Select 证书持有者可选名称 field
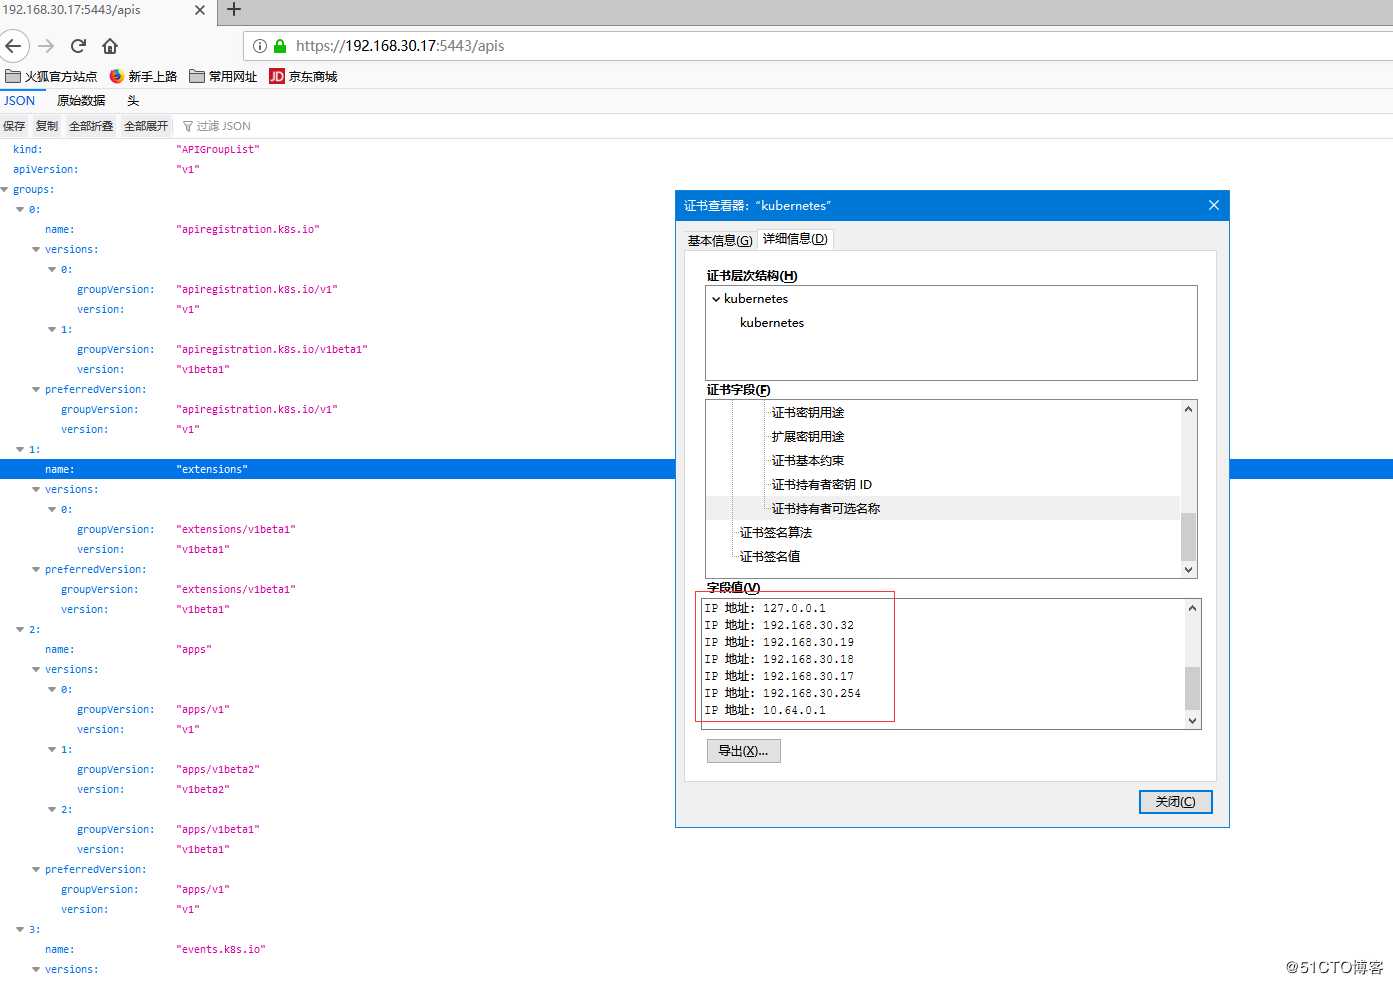 pos(826,508)
